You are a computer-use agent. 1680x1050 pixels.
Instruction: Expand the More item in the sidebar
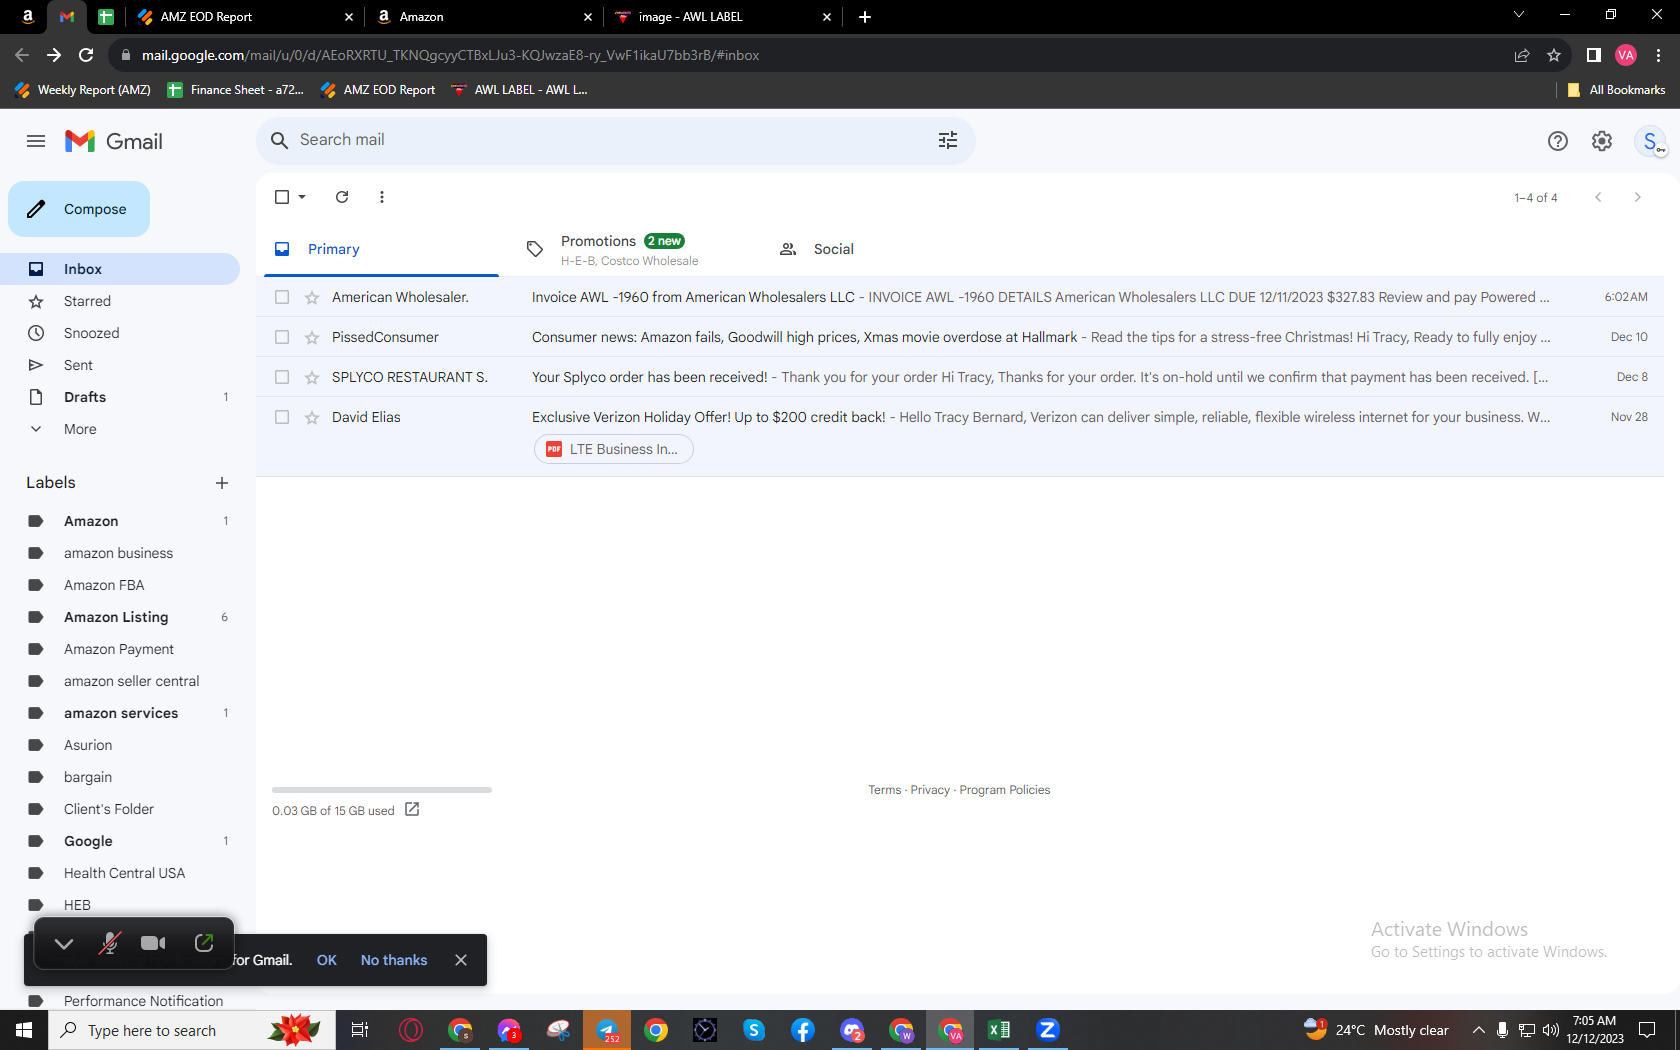click(x=80, y=429)
